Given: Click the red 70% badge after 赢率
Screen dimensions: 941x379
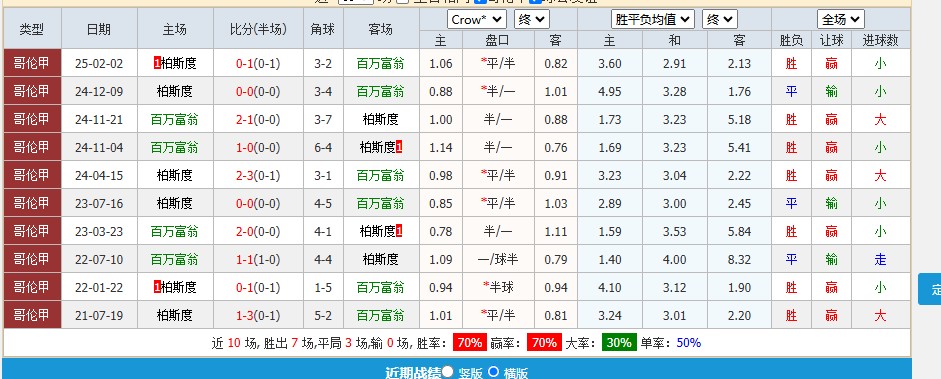Looking at the screenshot, I should (x=544, y=343).
